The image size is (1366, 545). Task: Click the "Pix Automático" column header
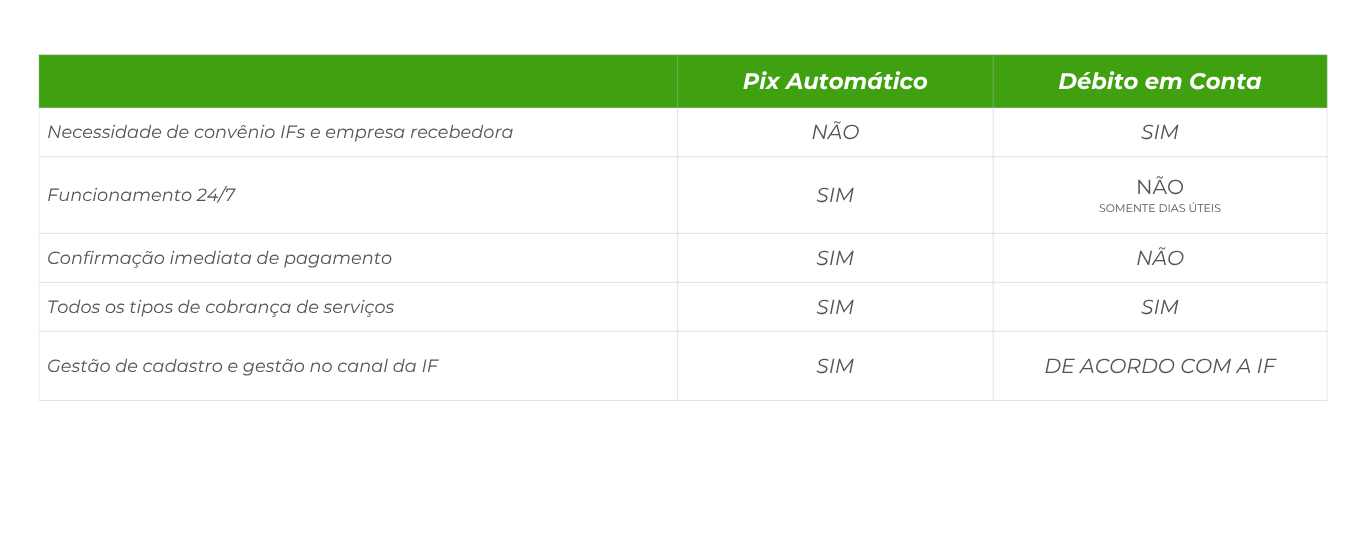[x=834, y=81]
